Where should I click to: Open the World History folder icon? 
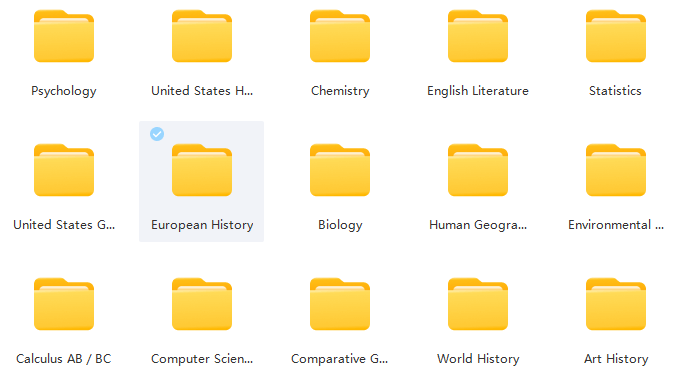478,304
